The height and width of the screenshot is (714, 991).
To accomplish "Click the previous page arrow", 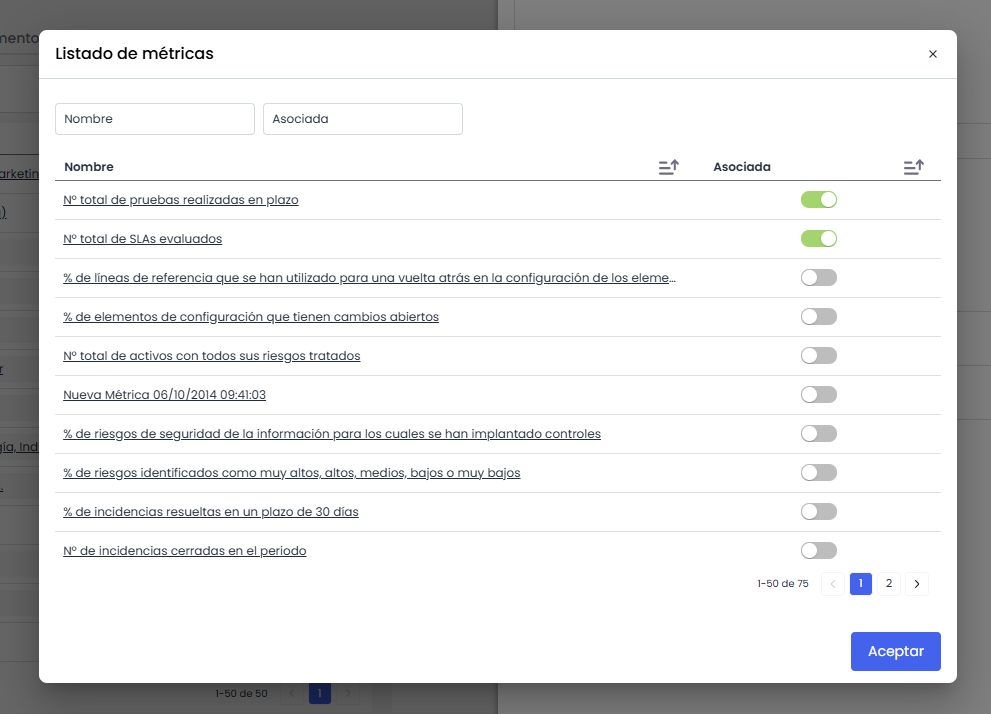I will [x=832, y=584].
